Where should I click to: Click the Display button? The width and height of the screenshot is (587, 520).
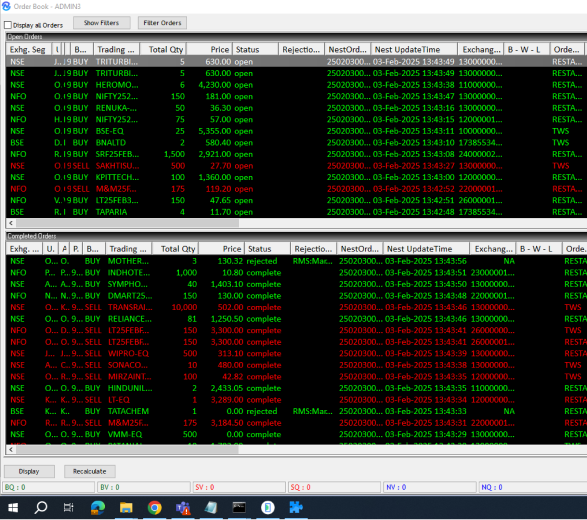29,471
